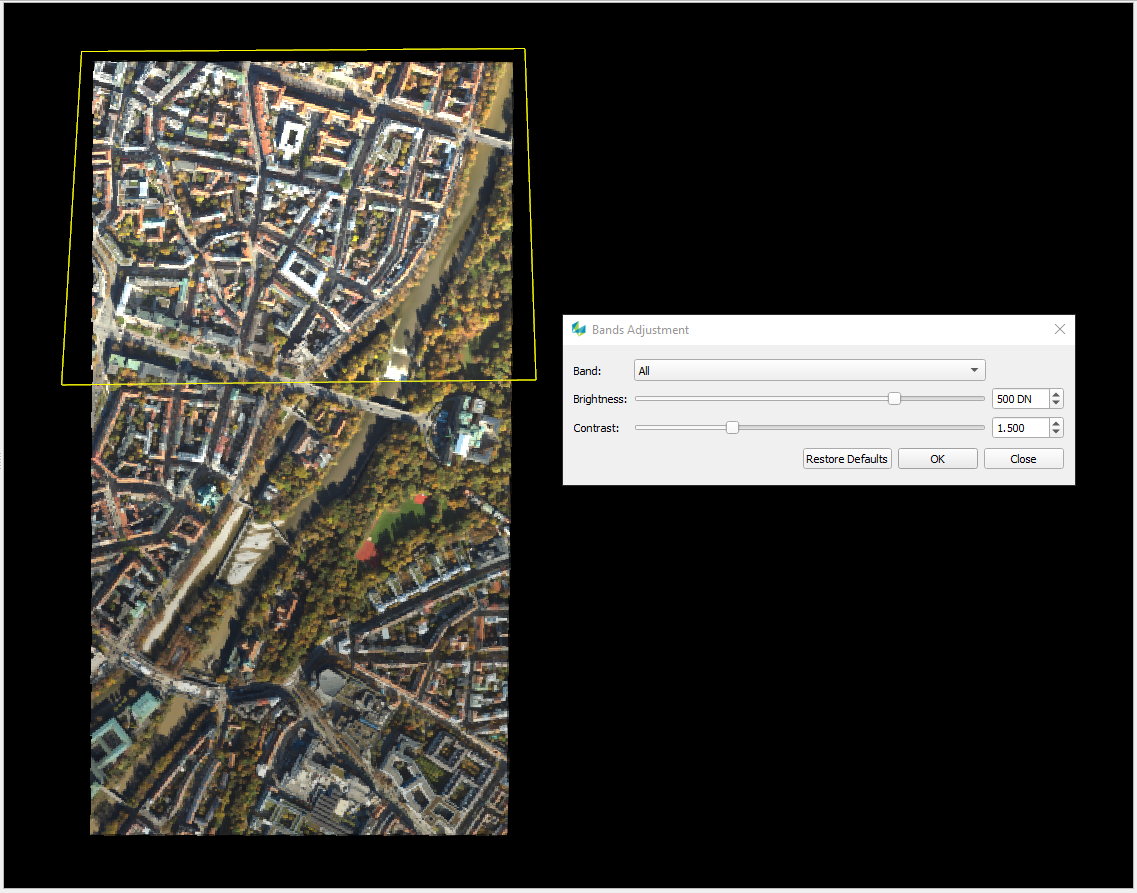Confirm band adjustments with OK
Viewport: 1137px width, 893px height.
pyautogui.click(x=937, y=459)
